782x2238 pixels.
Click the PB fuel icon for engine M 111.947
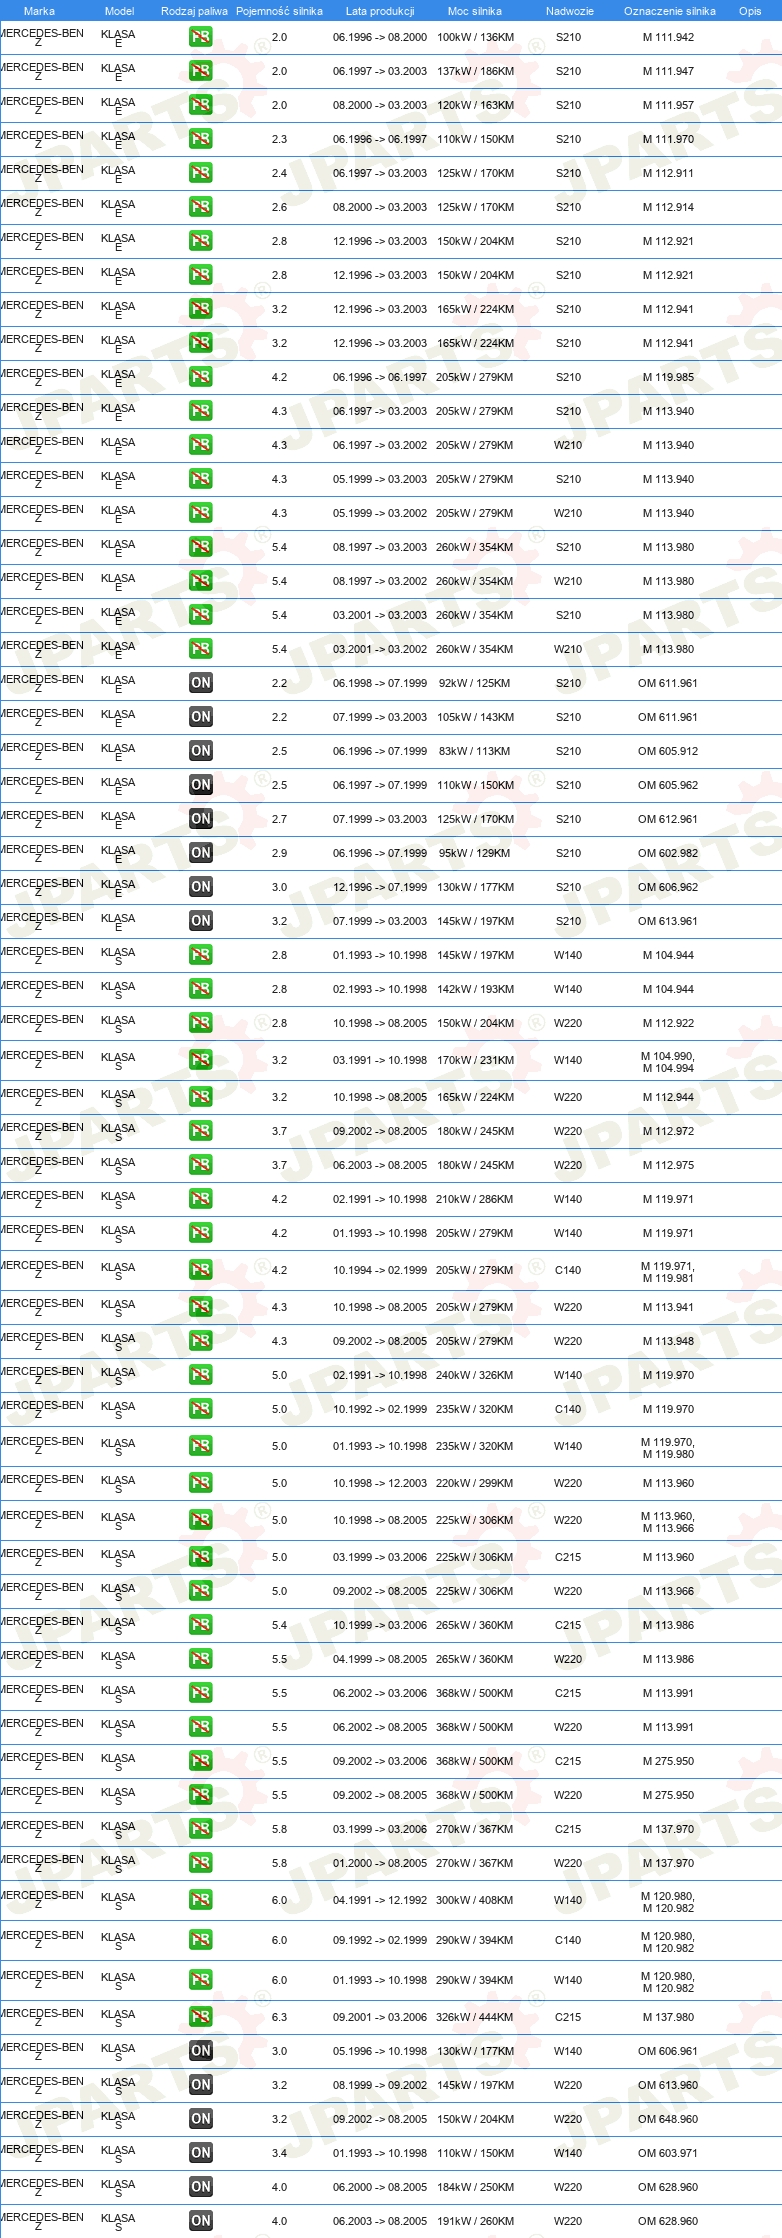coord(201,71)
